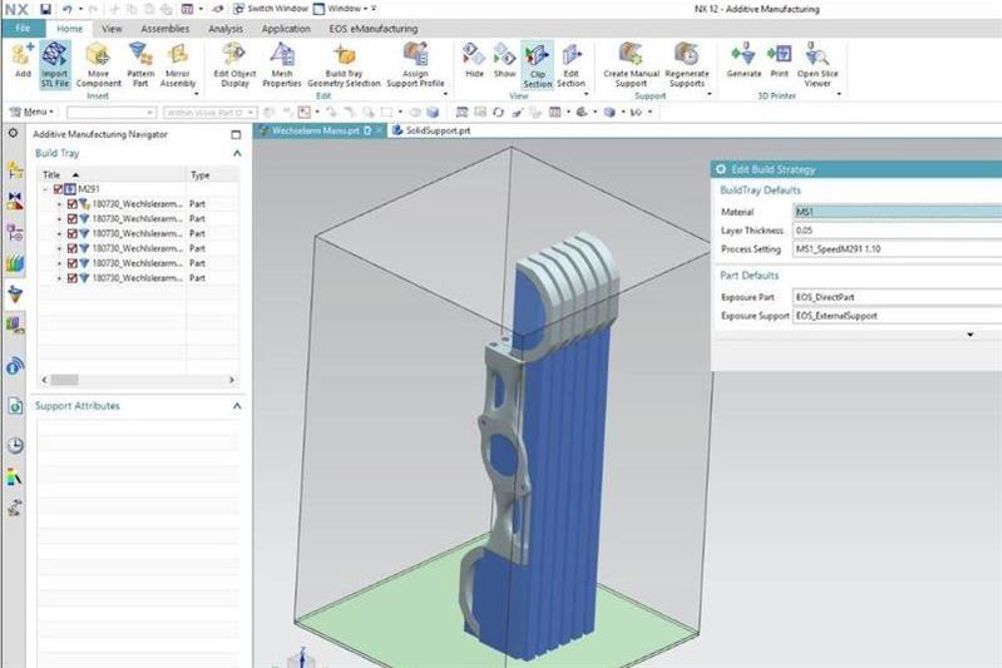Sort the tree by the Title column

tap(112, 175)
